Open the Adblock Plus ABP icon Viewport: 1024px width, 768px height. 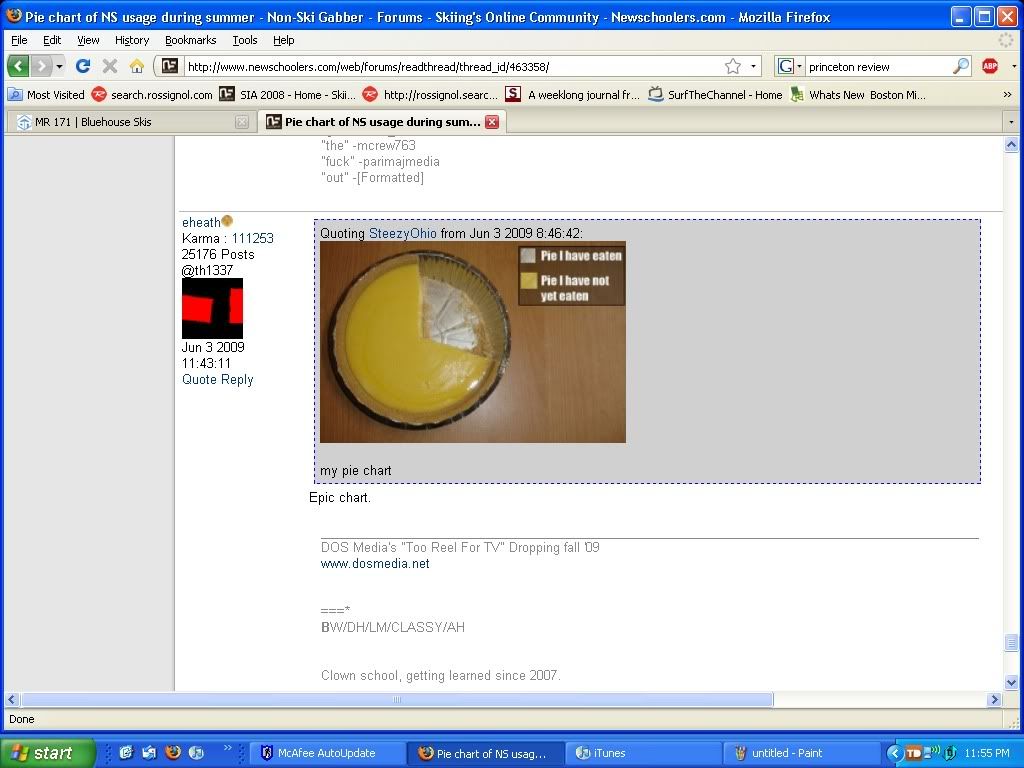(x=990, y=66)
